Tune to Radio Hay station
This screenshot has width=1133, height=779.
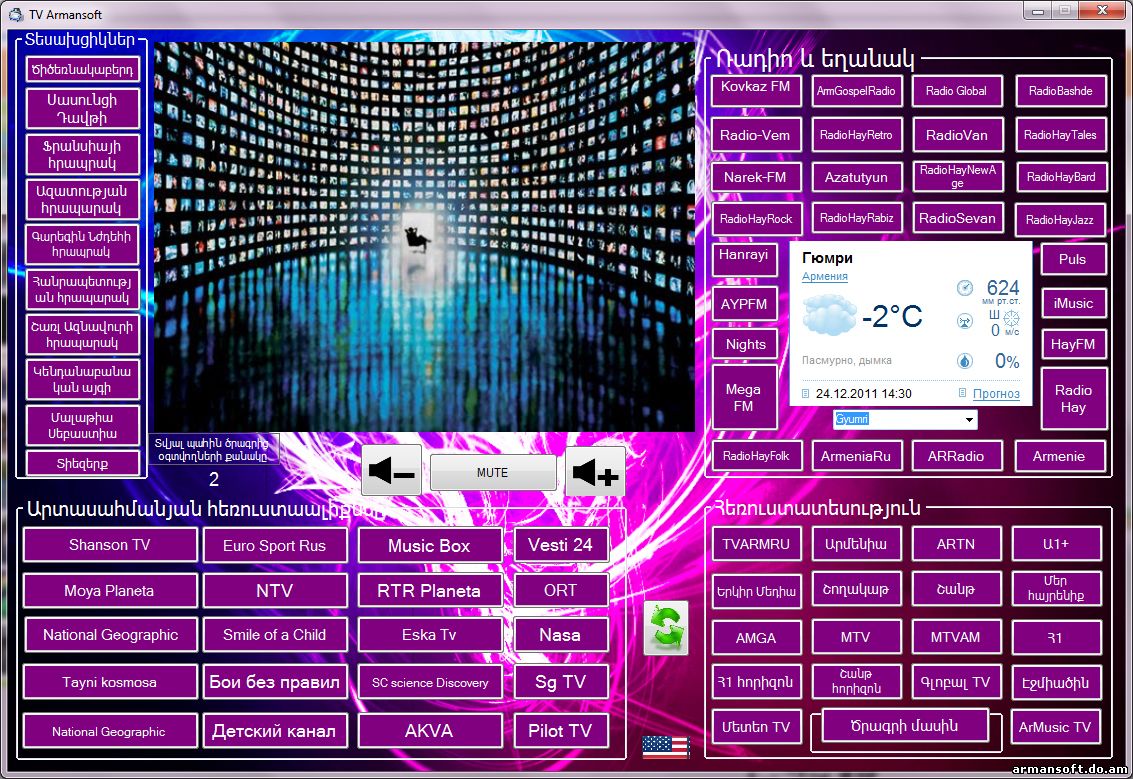click(1073, 398)
